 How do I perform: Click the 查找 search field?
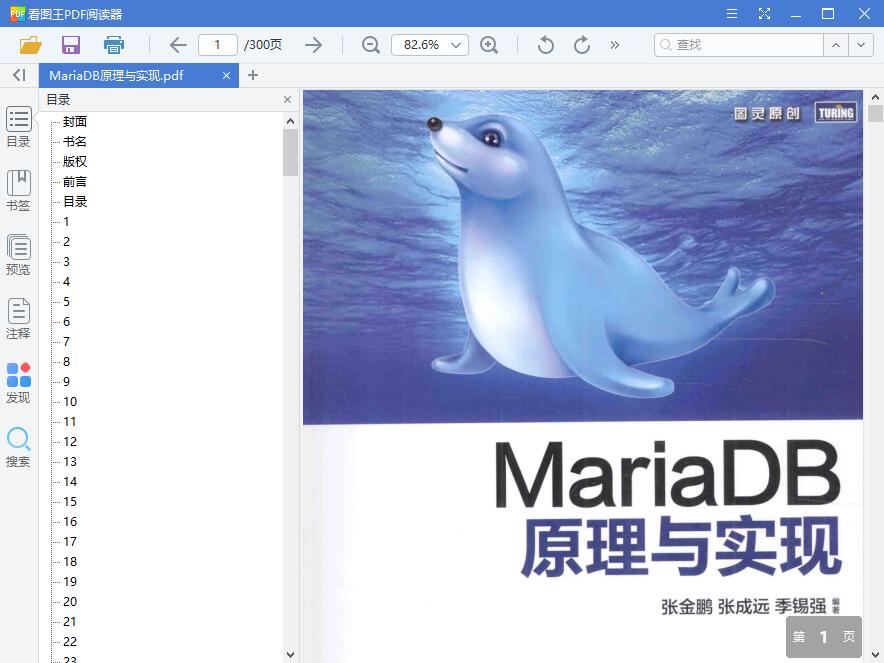[x=739, y=45]
